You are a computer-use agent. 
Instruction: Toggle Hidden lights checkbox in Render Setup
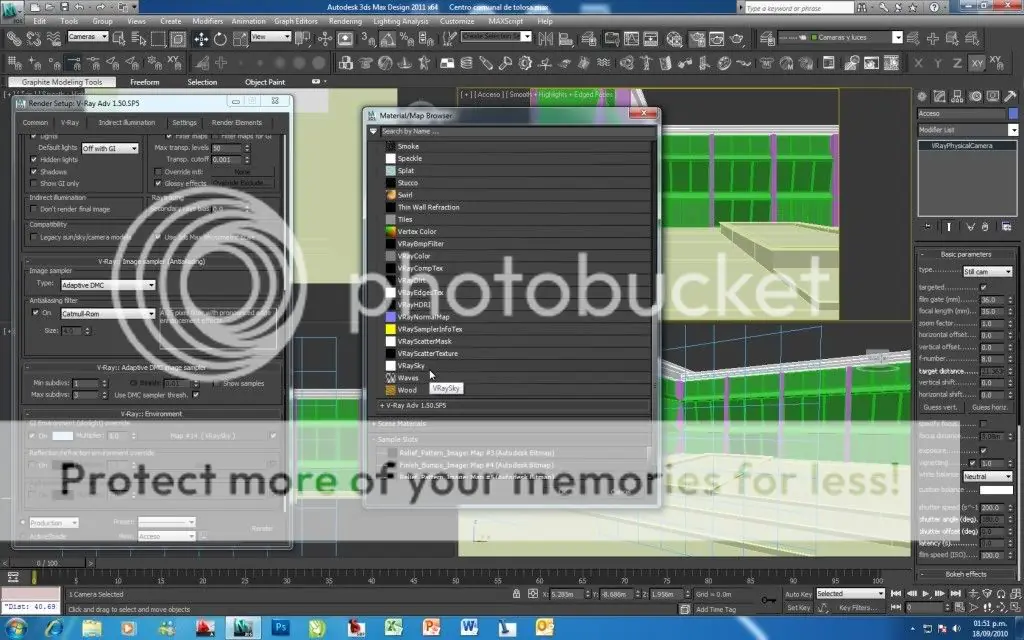(x=34, y=159)
